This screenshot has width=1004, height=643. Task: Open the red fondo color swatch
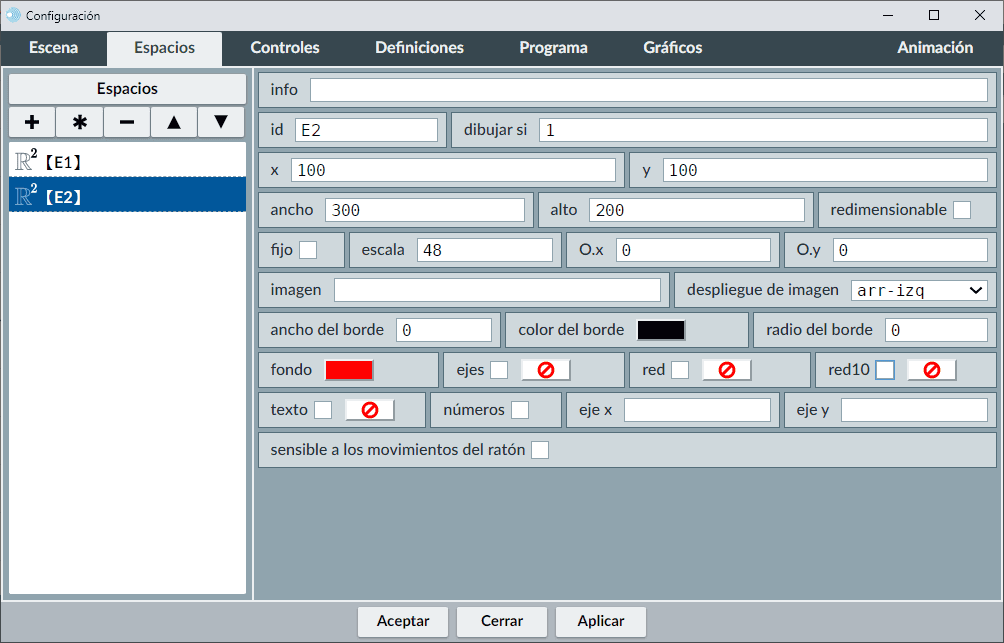coord(349,370)
